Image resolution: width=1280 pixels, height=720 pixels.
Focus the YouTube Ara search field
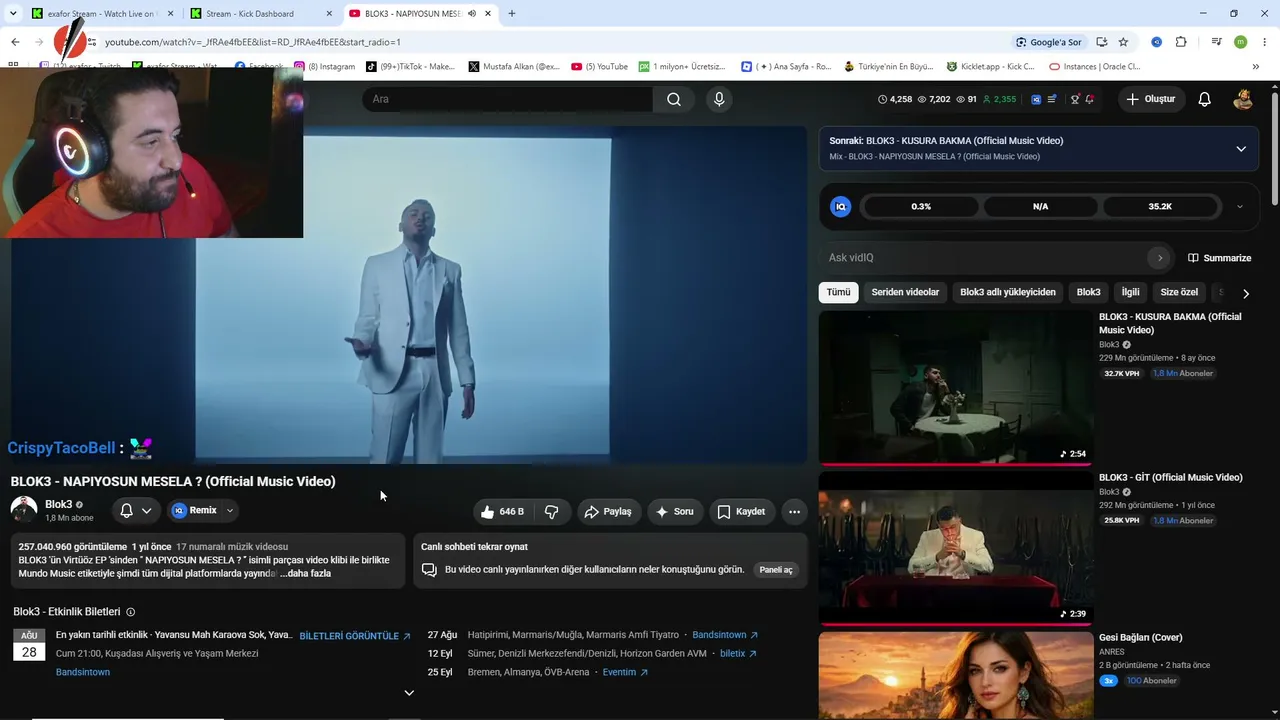pyautogui.click(x=508, y=99)
